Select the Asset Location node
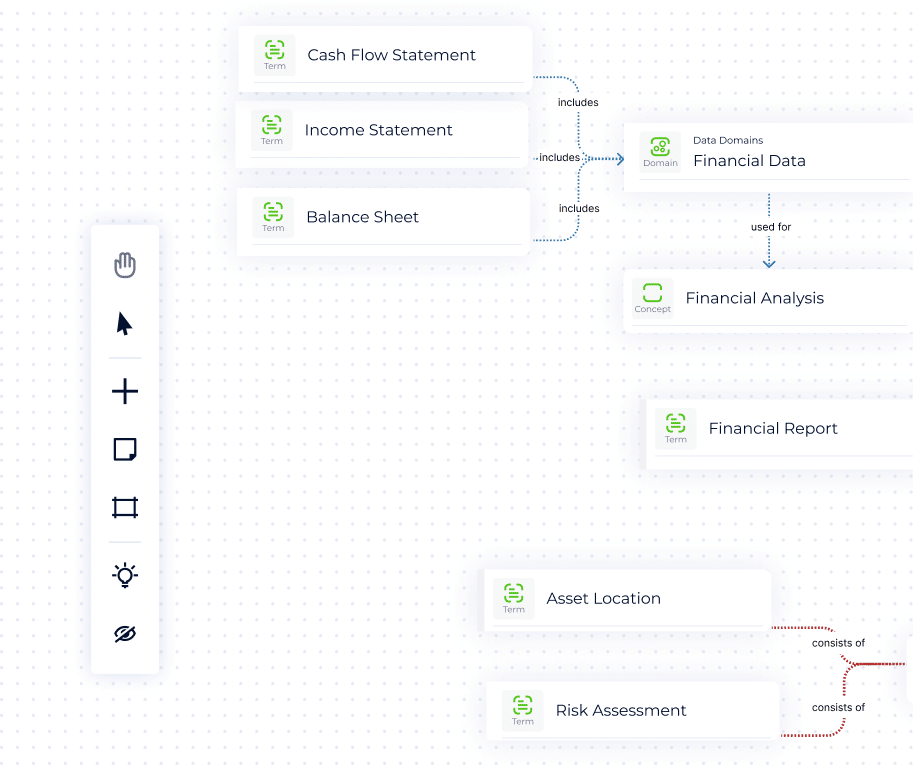 (603, 598)
